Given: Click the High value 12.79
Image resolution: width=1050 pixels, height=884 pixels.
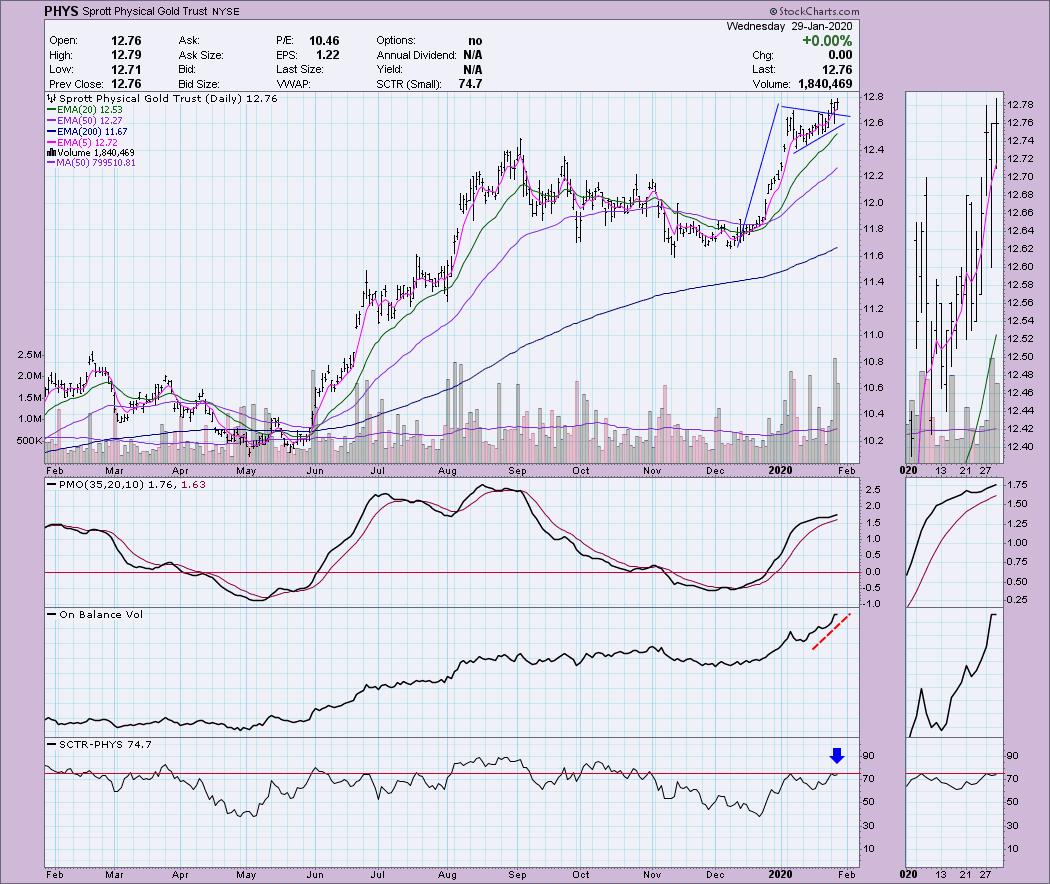Looking at the screenshot, I should [x=126, y=55].
